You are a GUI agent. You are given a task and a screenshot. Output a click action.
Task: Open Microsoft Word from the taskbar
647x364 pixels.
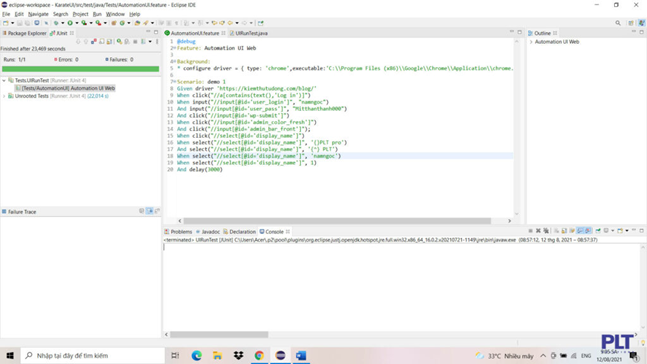(301, 355)
